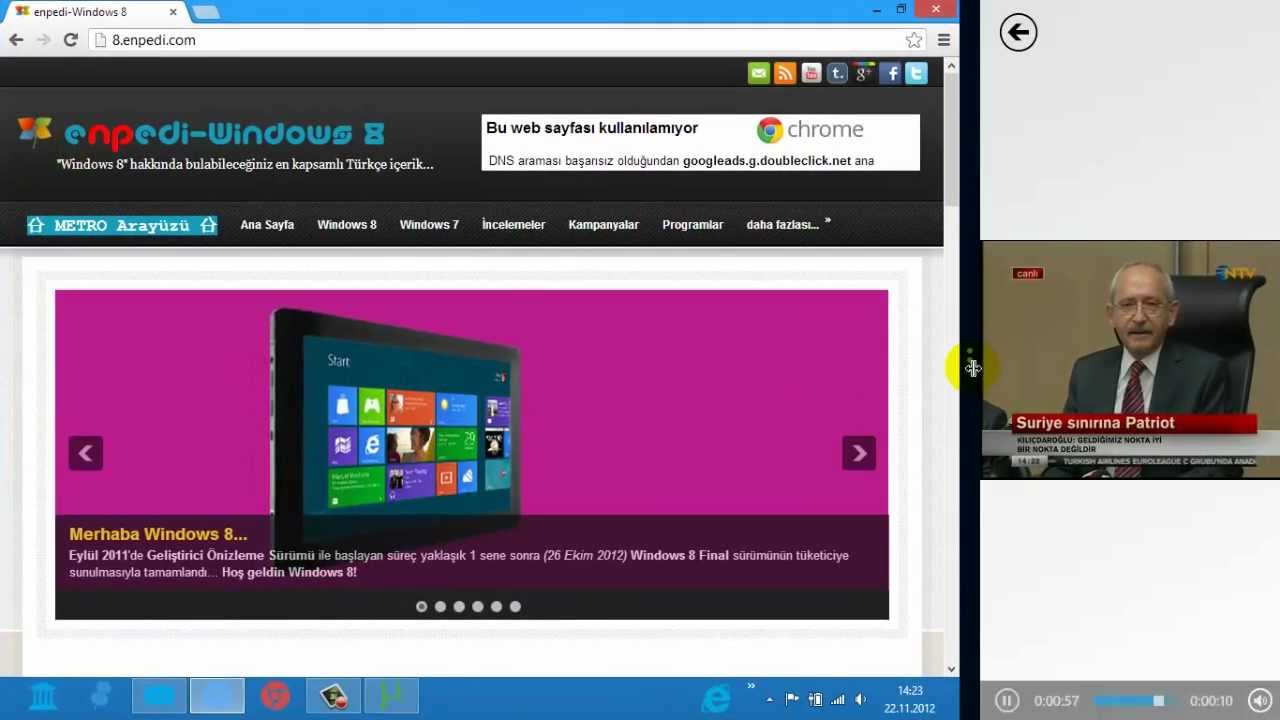Select the fourth slider pagination dot
1280x720 pixels.
[x=478, y=606]
